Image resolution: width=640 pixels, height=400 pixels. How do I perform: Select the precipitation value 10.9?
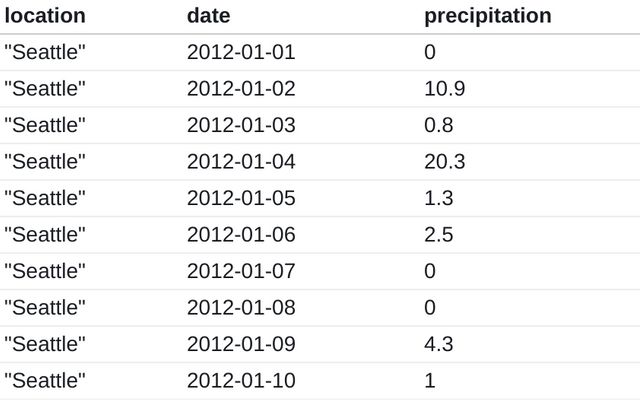coord(444,89)
